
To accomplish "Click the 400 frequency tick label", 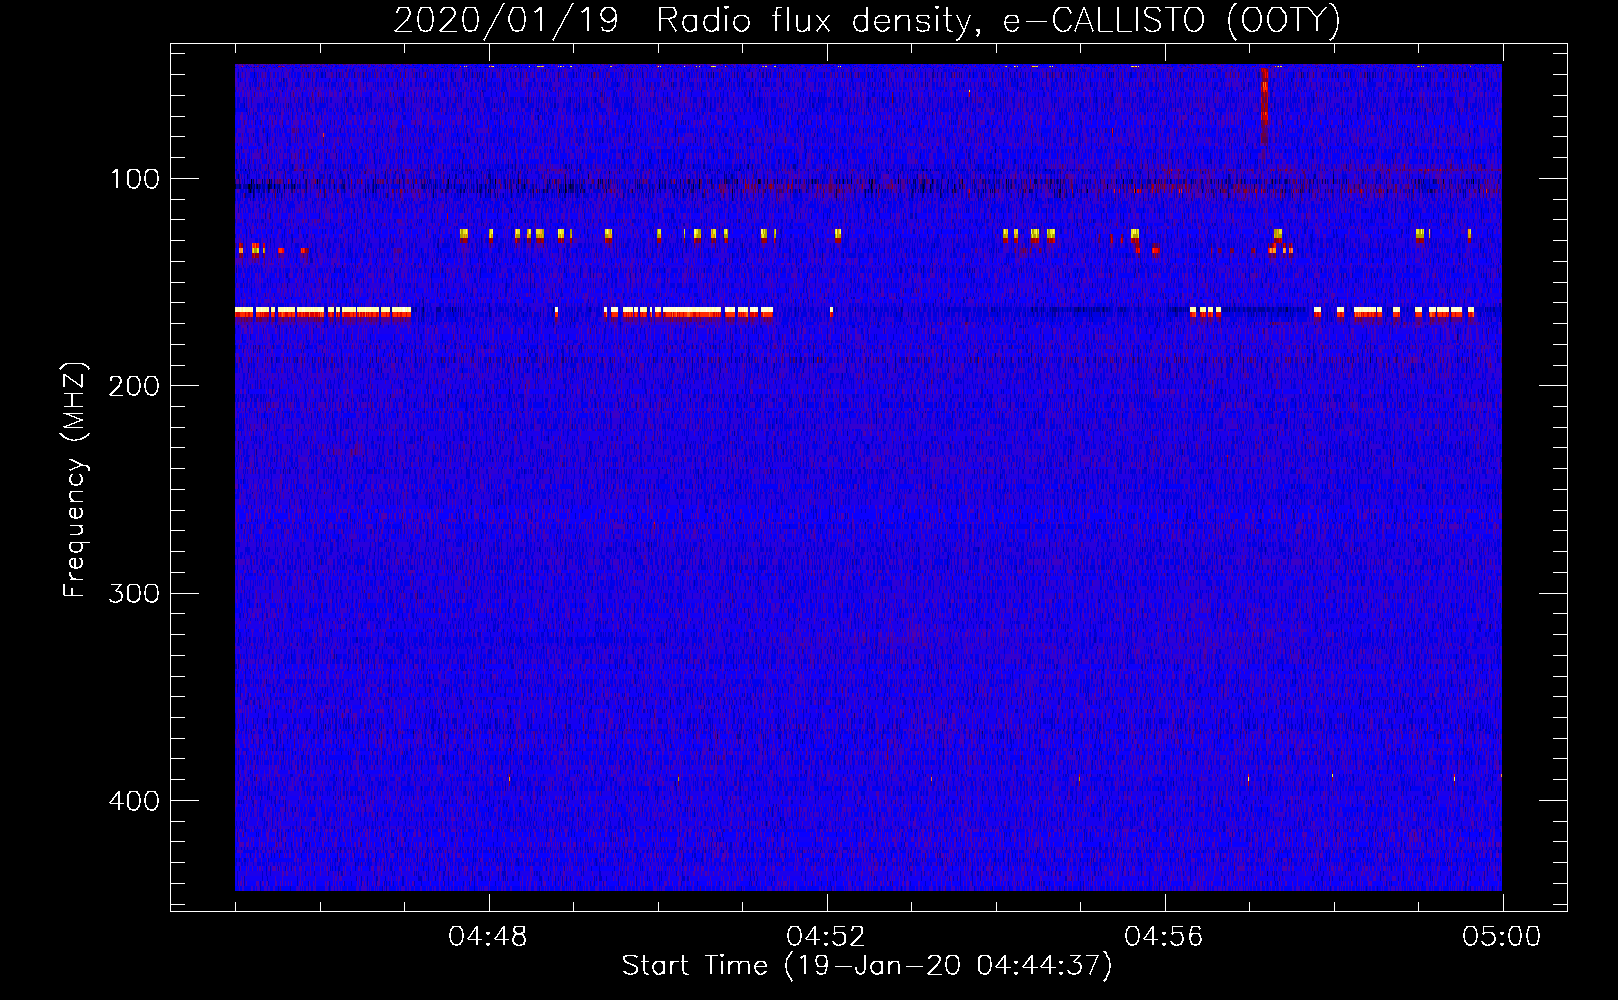I will tap(135, 801).
